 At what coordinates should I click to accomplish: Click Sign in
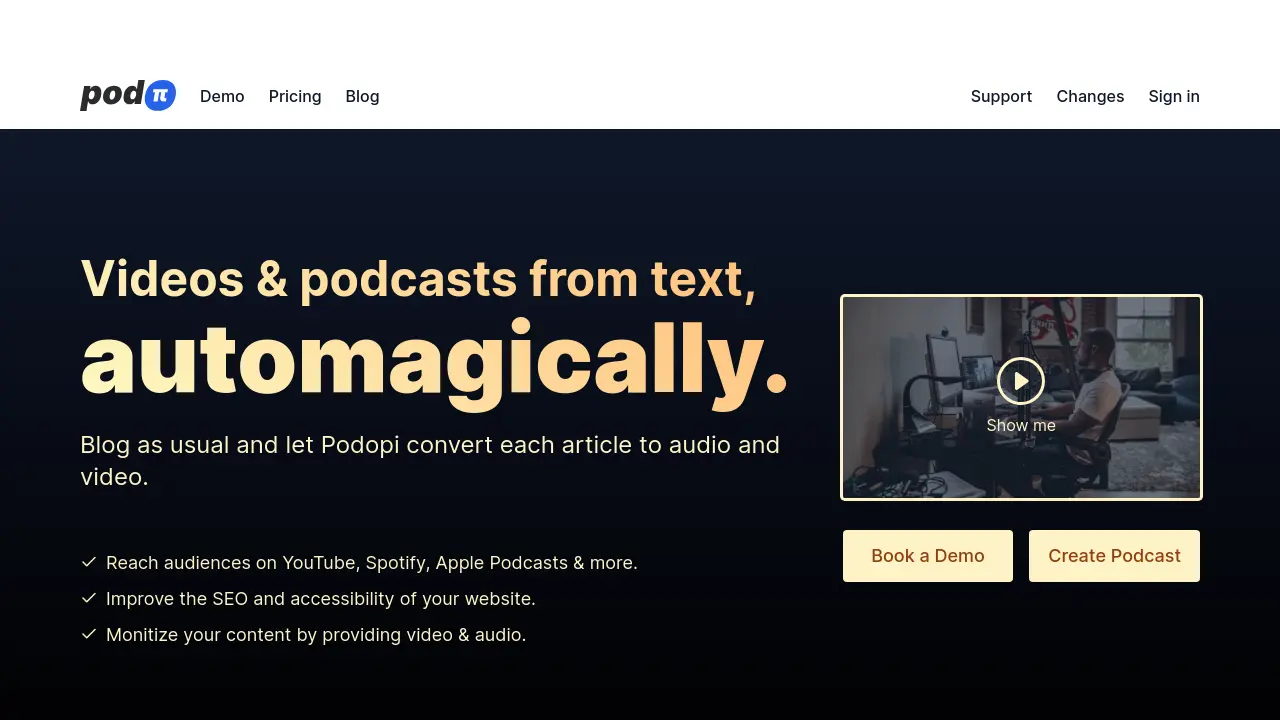click(x=1174, y=96)
